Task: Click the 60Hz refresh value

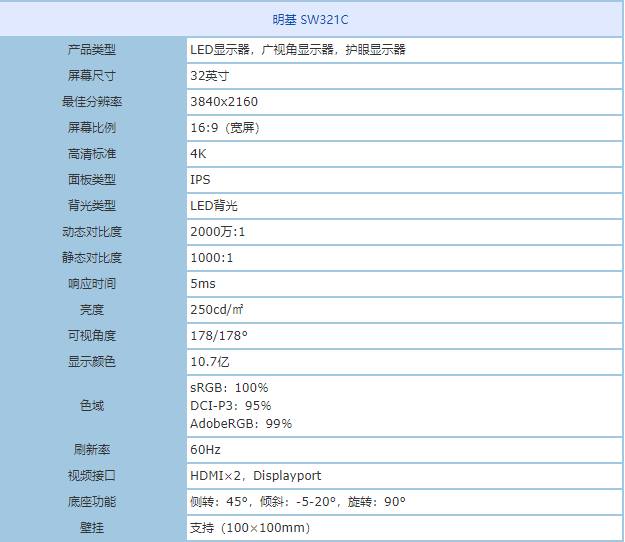Action: click(205, 450)
